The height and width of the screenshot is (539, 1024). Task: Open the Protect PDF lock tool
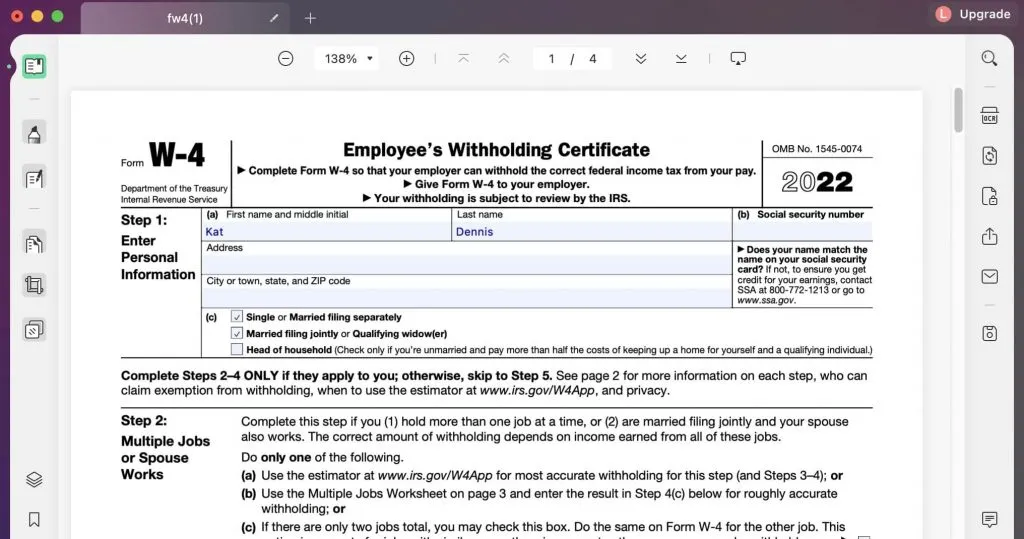coord(989,196)
